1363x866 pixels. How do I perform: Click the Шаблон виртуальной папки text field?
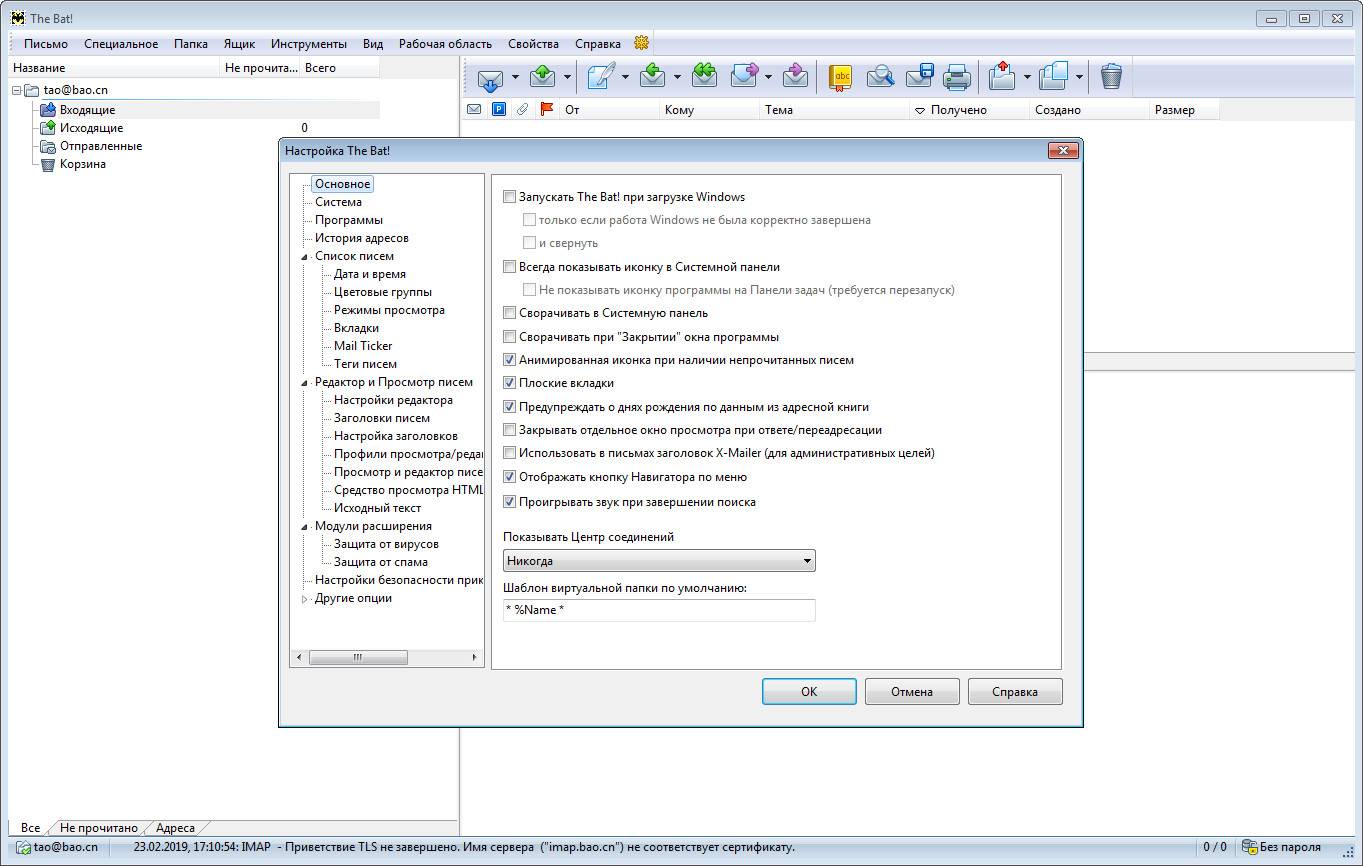659,610
